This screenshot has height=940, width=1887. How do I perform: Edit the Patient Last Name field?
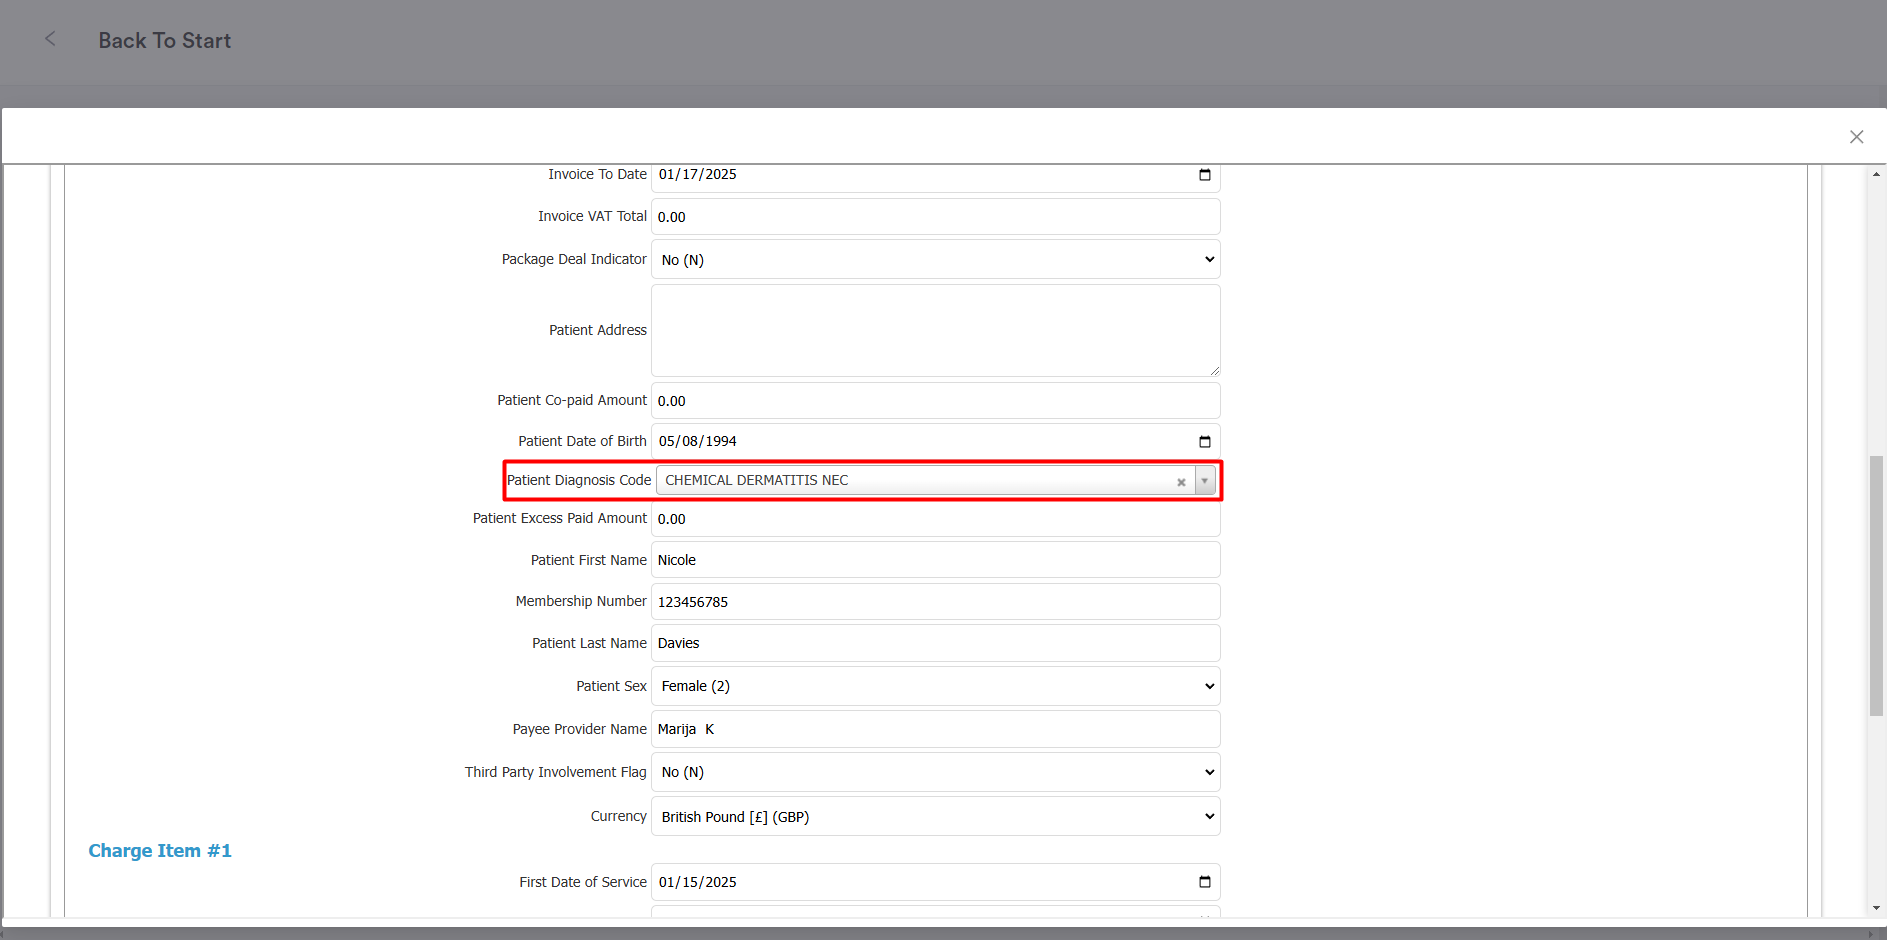click(x=936, y=643)
